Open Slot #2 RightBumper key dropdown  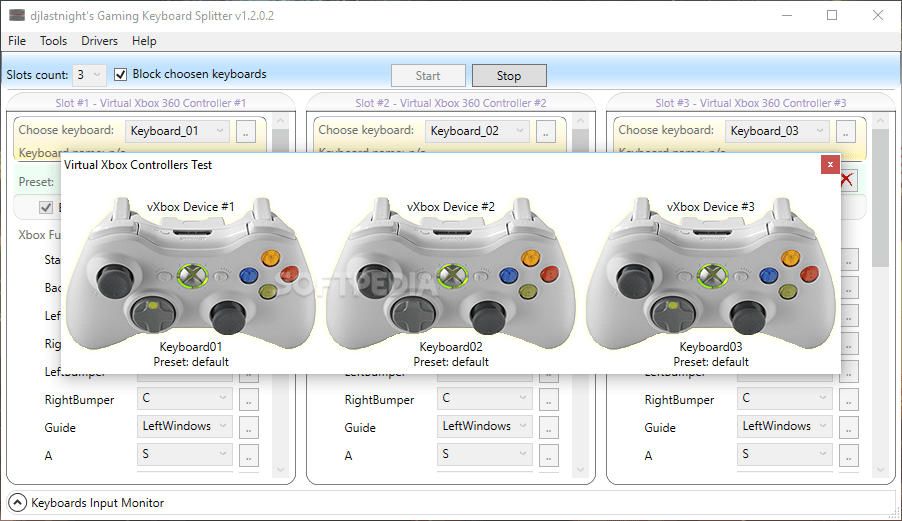click(x=485, y=398)
